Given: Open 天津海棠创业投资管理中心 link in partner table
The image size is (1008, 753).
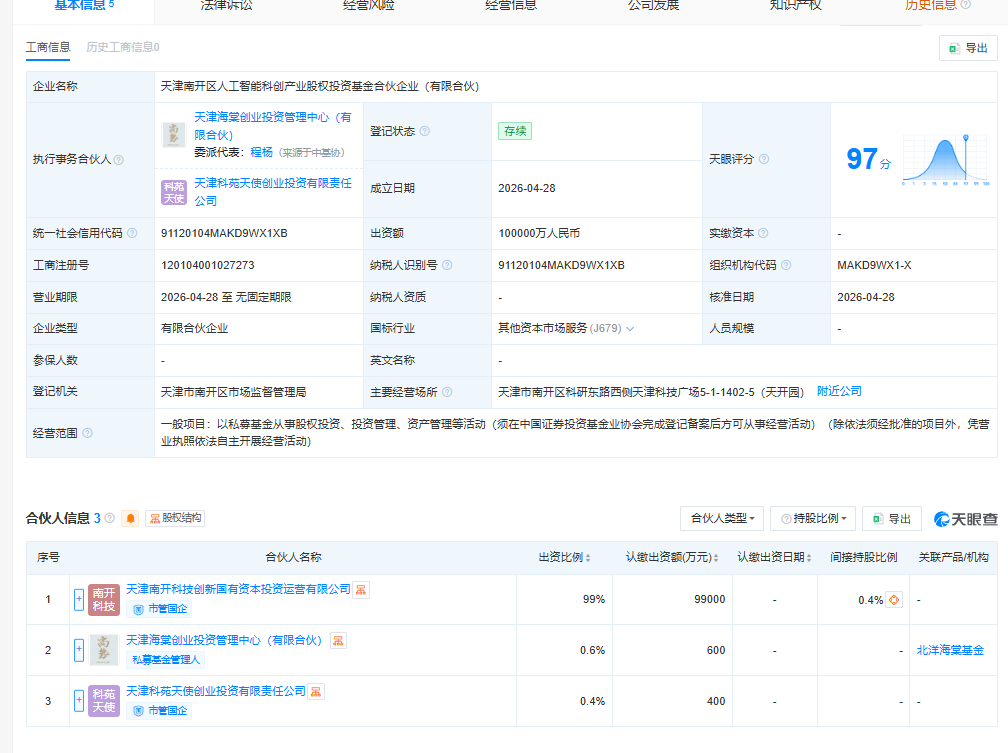Looking at the screenshot, I should click(x=224, y=640).
